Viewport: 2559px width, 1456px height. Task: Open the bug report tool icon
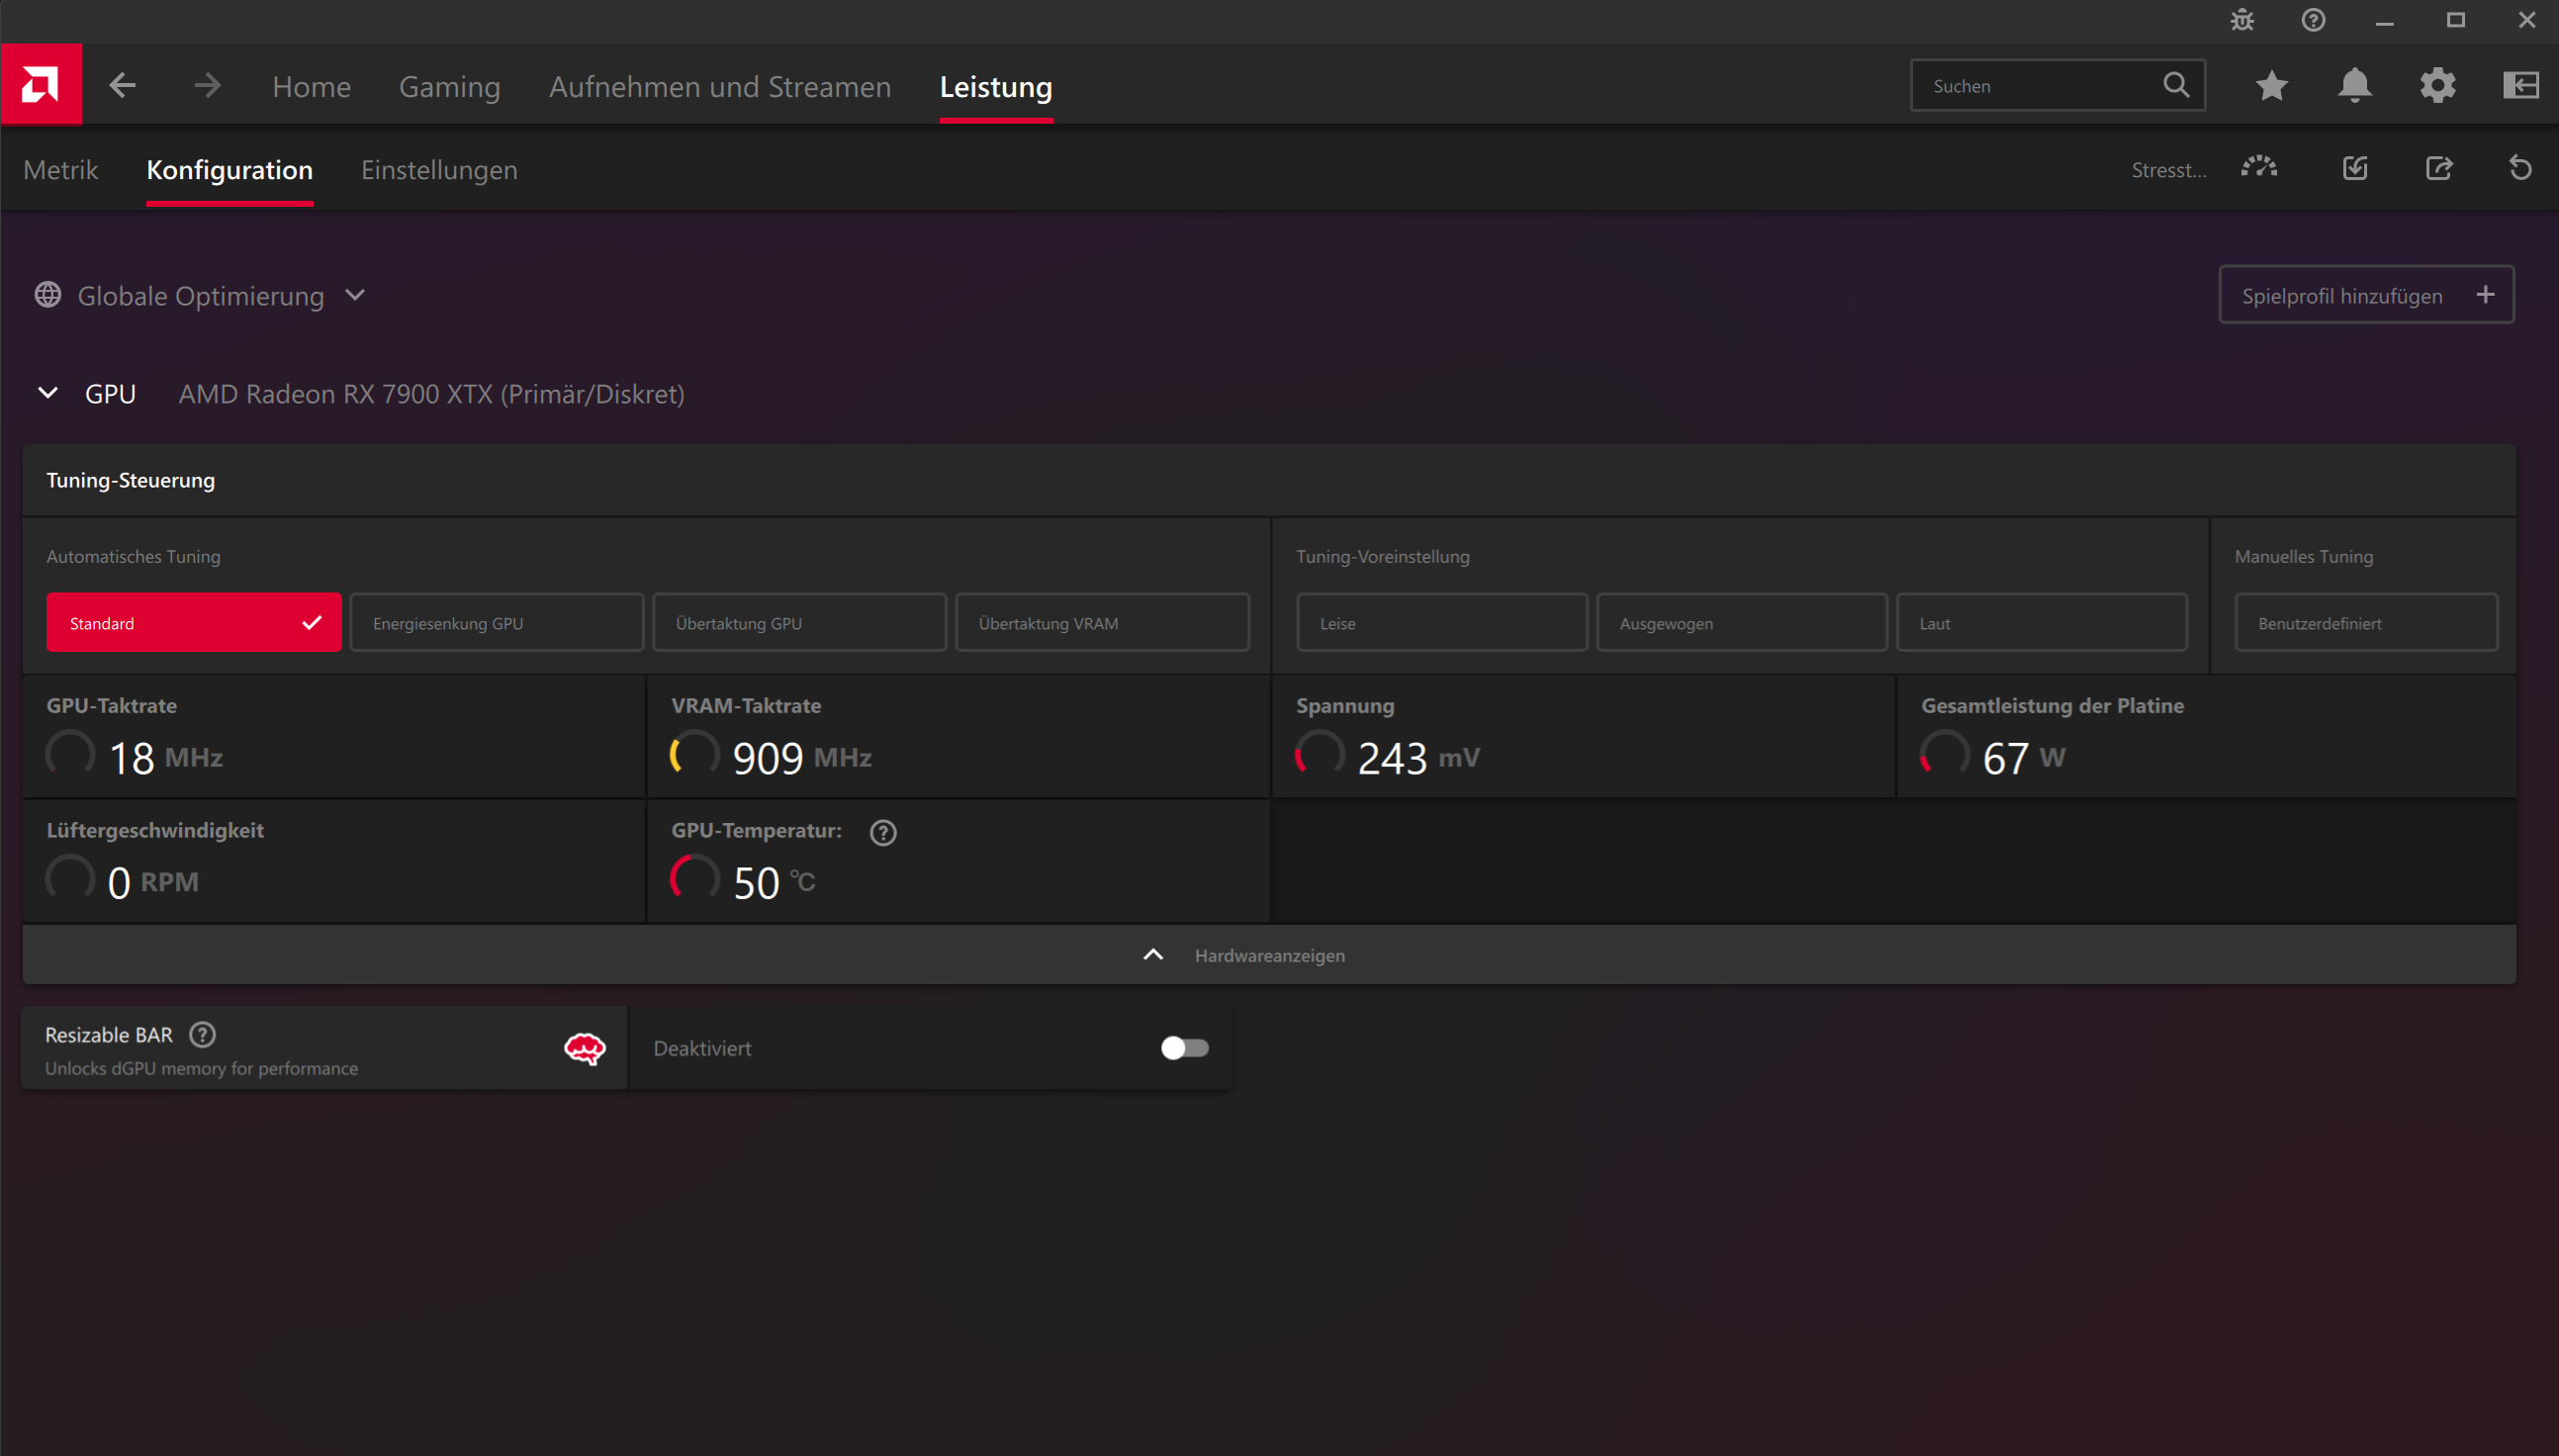(2242, 20)
